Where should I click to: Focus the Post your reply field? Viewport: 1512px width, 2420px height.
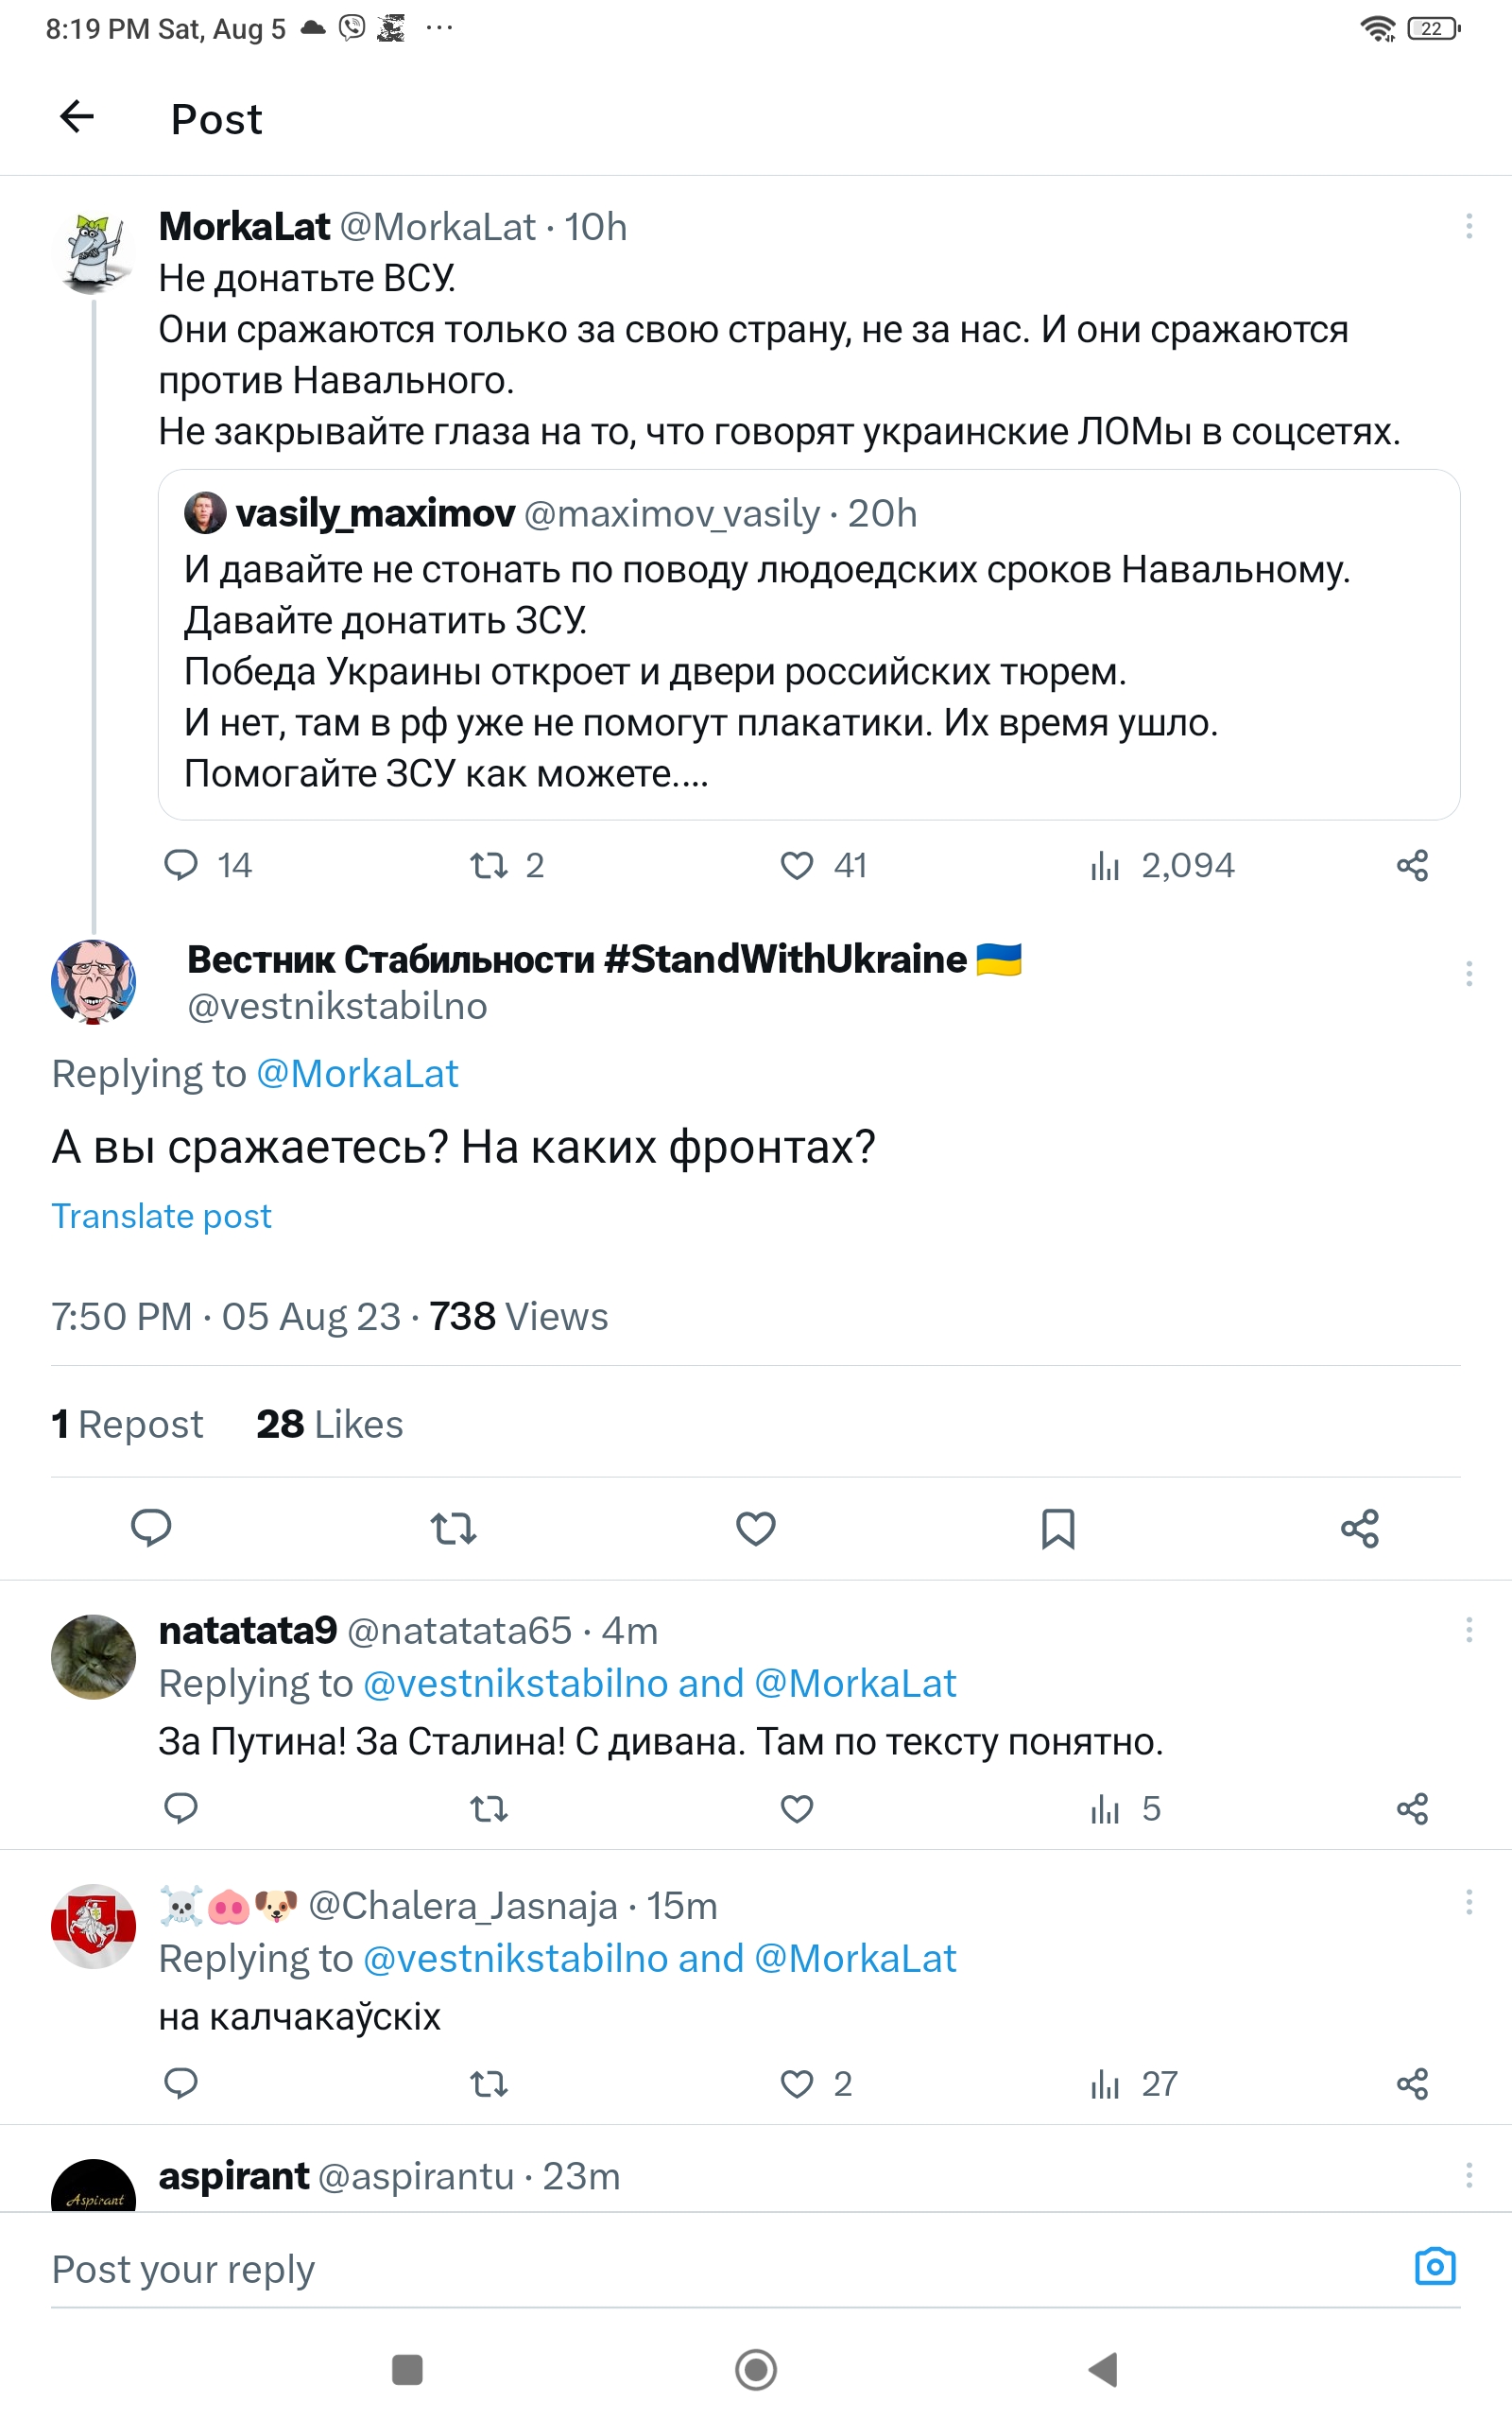point(700,2270)
